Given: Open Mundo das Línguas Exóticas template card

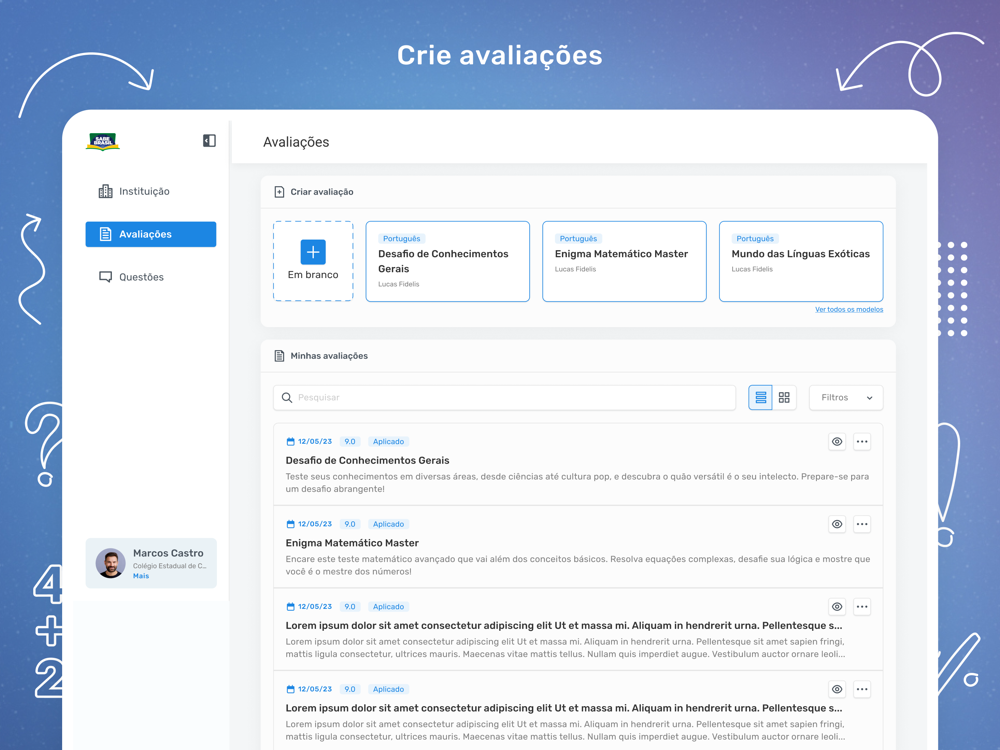Looking at the screenshot, I should 801,261.
